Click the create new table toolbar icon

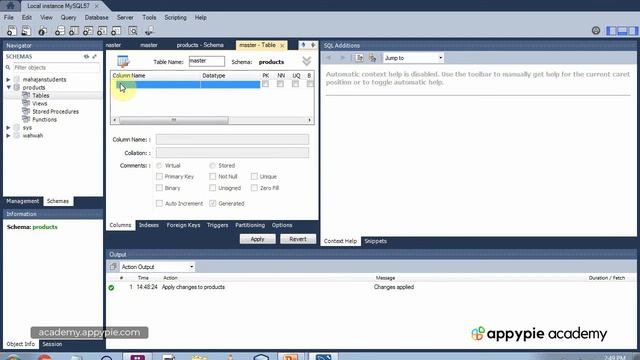pos(74,31)
